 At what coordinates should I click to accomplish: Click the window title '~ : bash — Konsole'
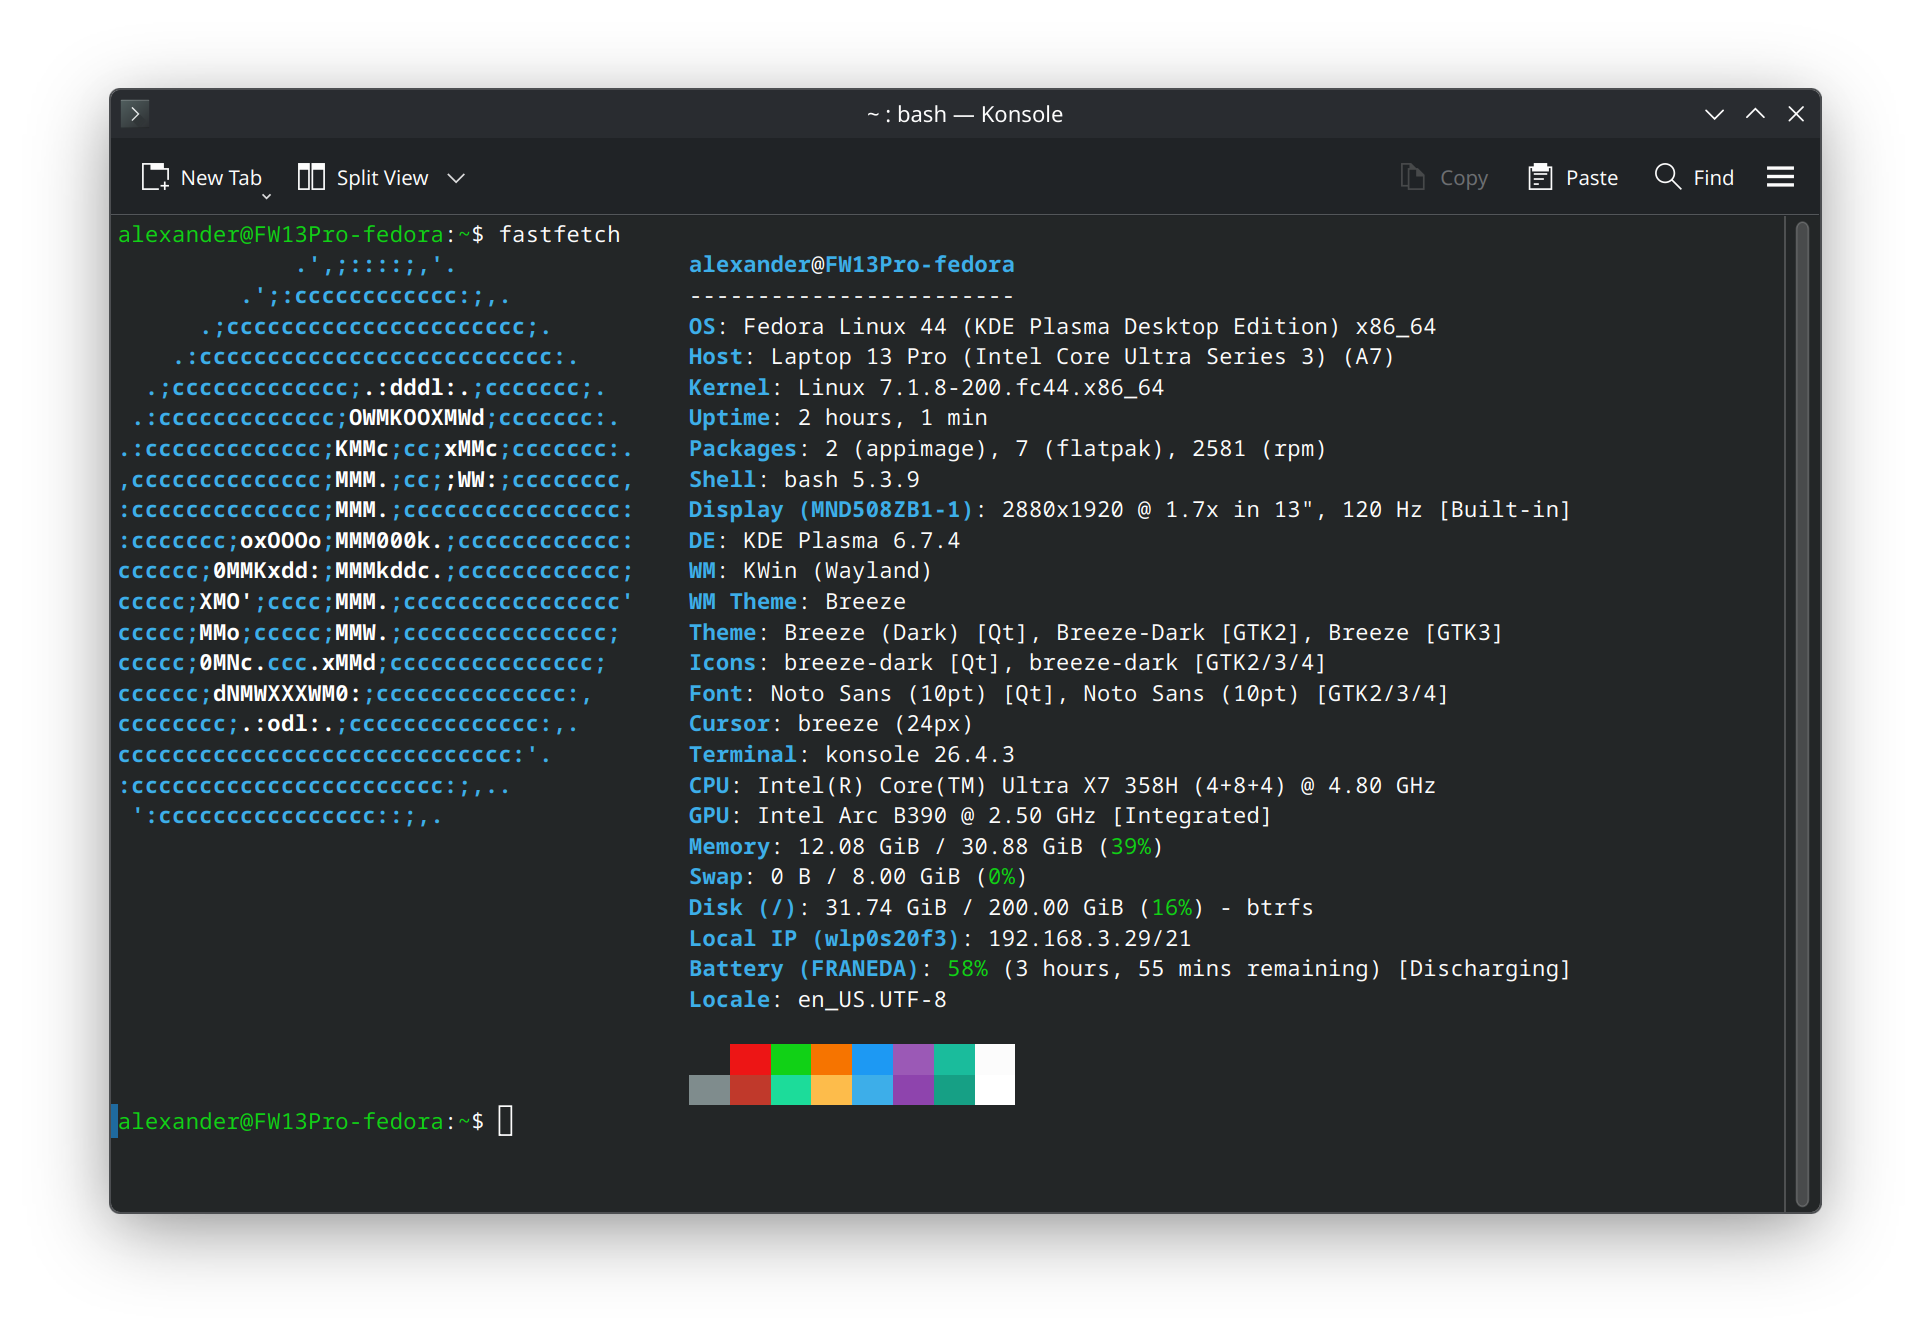[x=965, y=114]
